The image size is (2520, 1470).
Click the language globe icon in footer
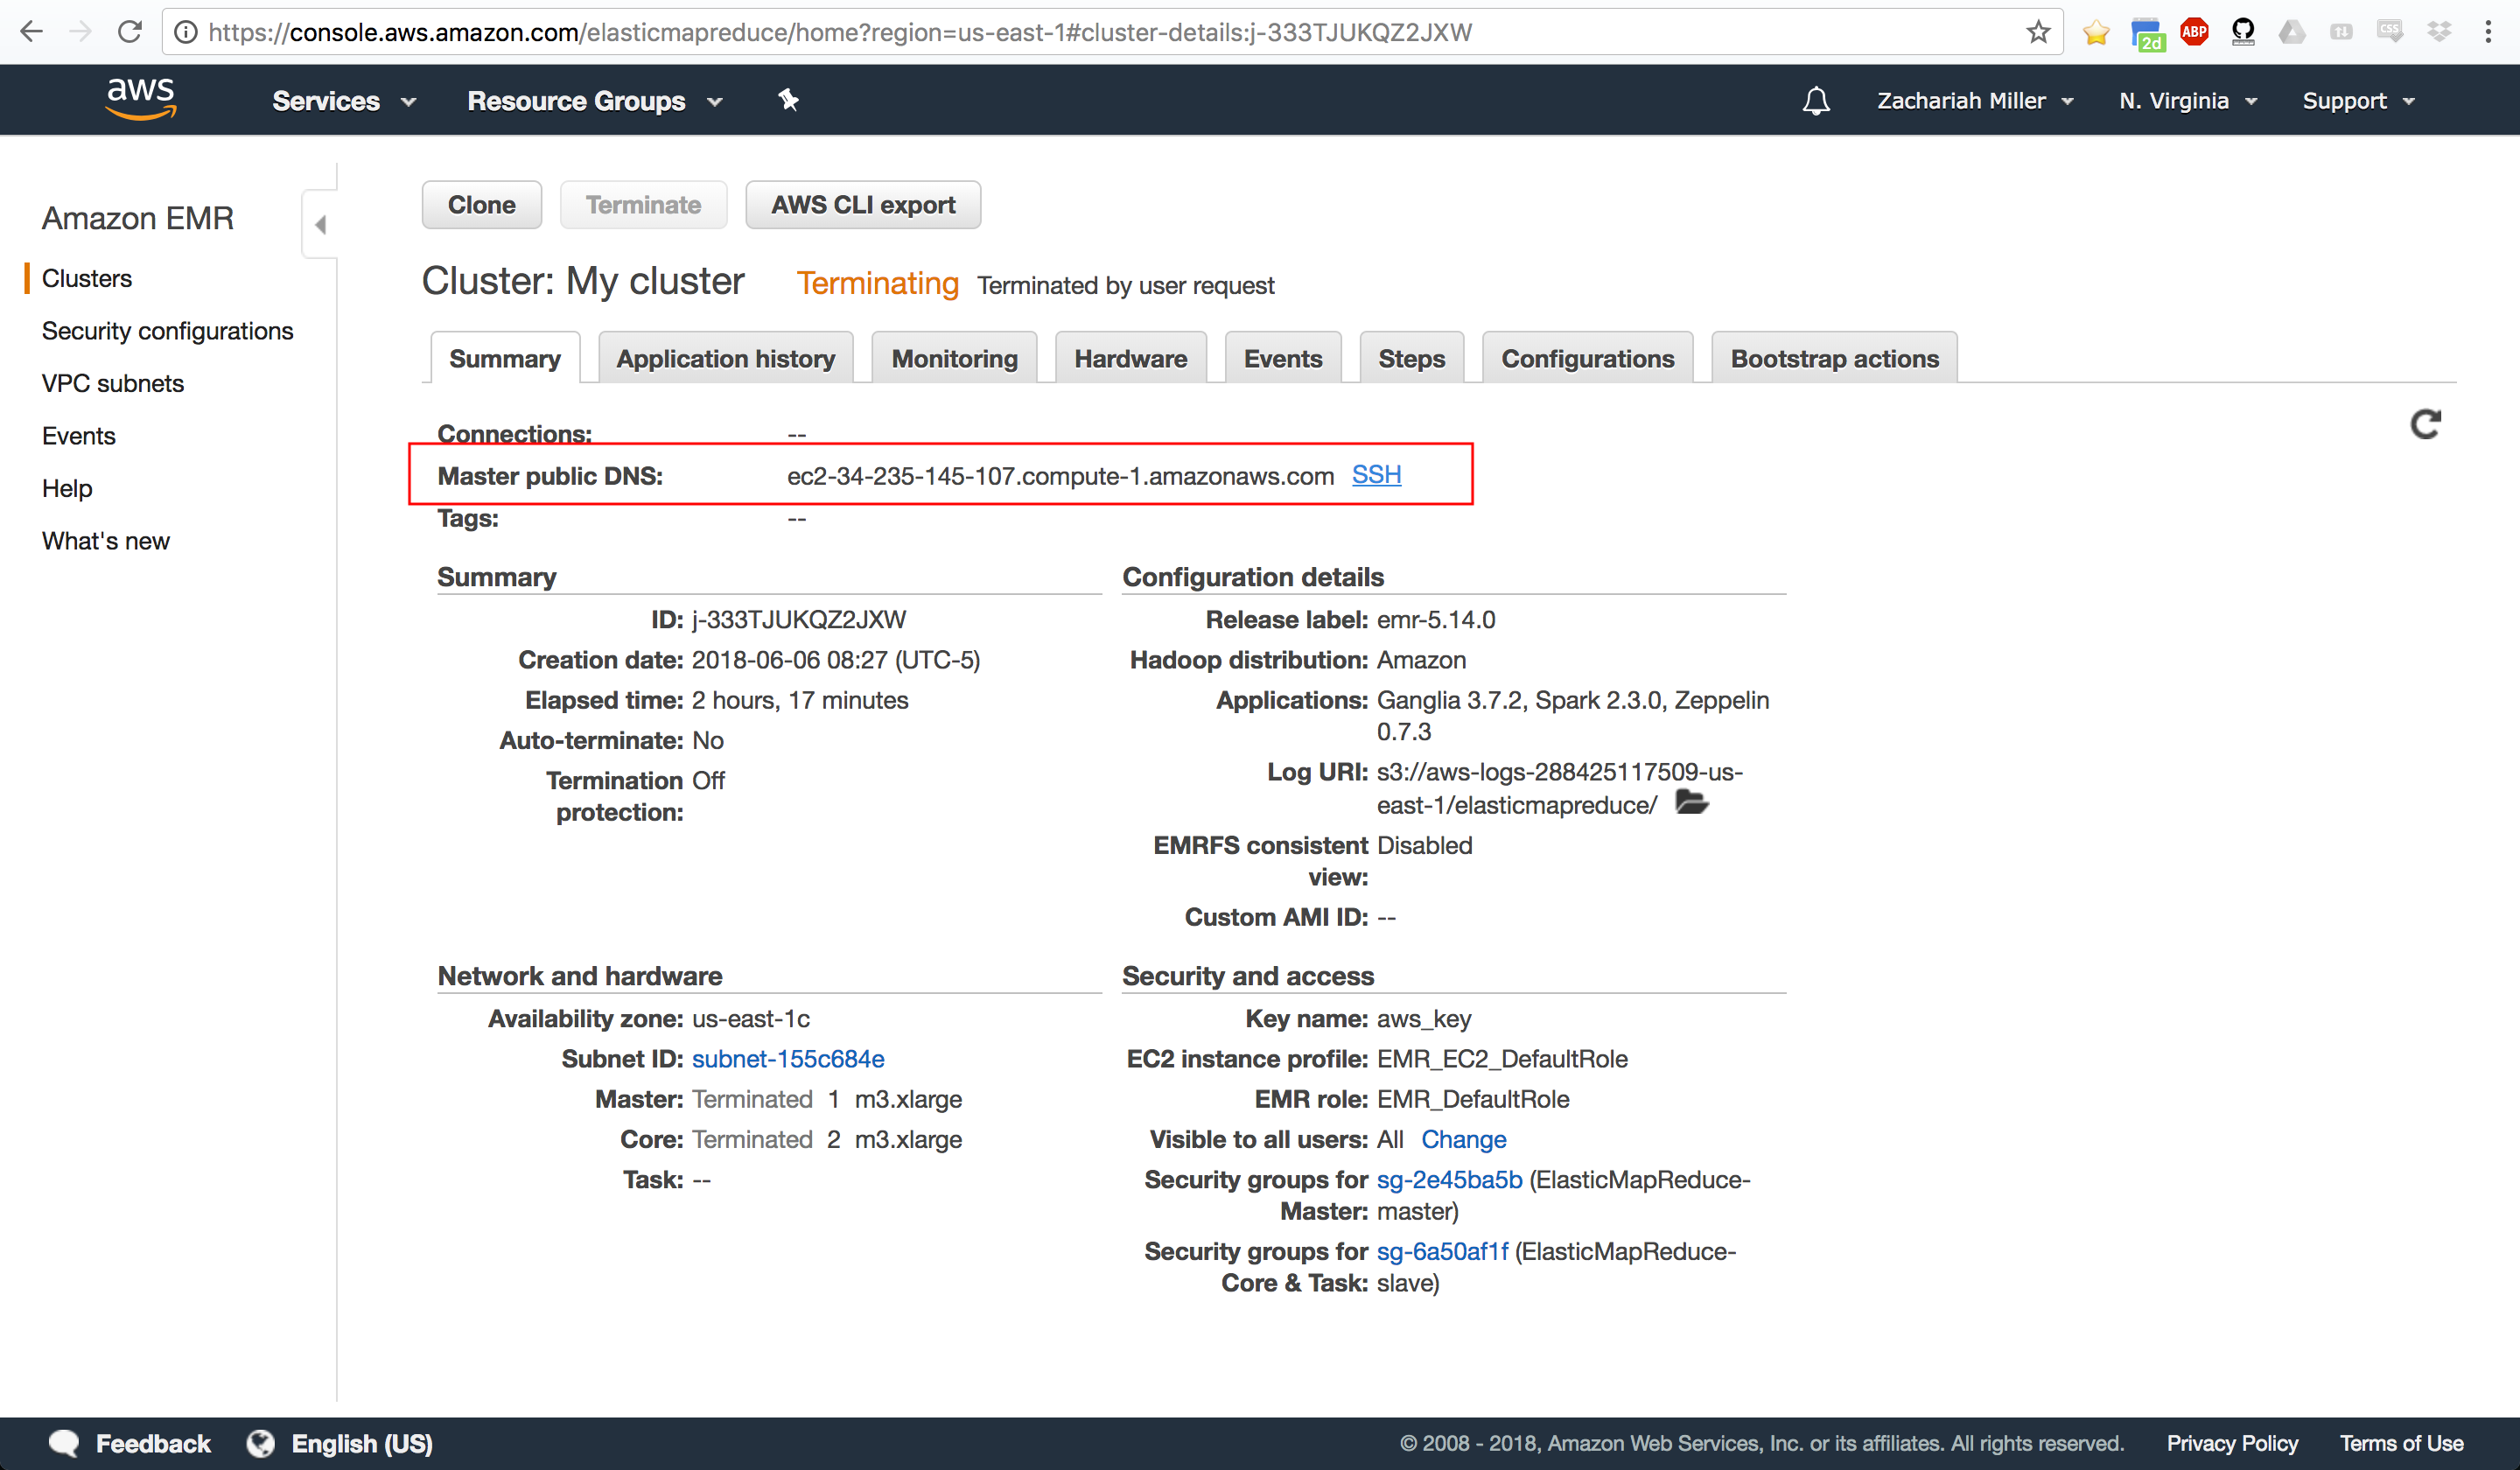(261, 1443)
